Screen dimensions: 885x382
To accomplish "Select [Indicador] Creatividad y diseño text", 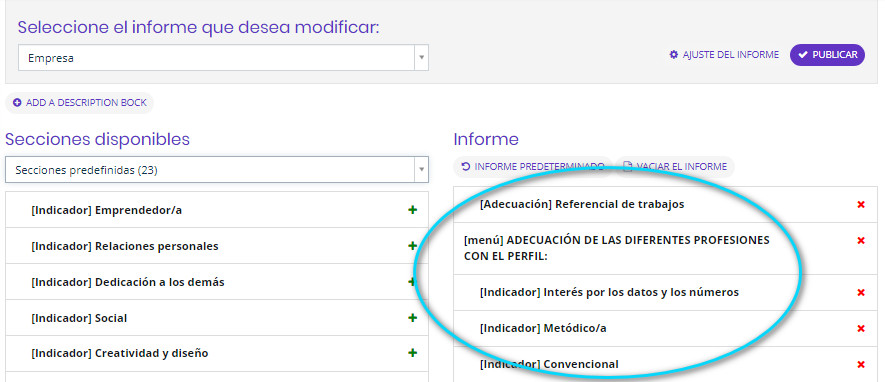I will 120,354.
